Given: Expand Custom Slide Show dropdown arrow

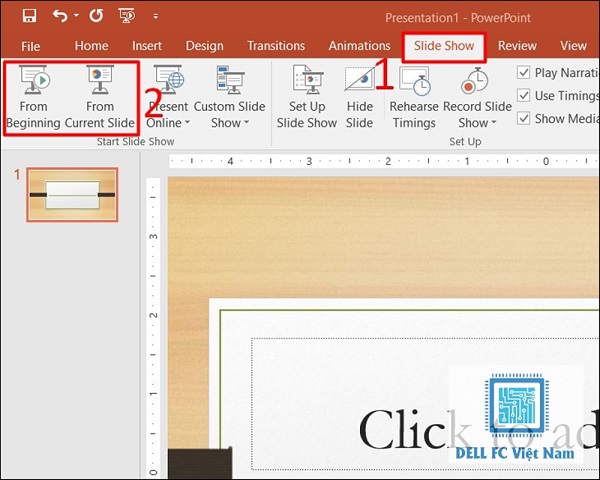Looking at the screenshot, I should point(246,123).
